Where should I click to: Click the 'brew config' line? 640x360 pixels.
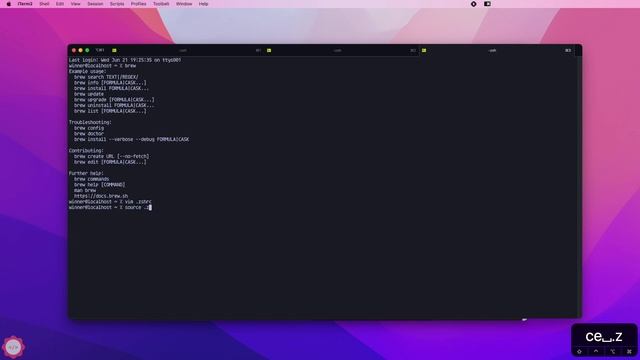coord(89,128)
